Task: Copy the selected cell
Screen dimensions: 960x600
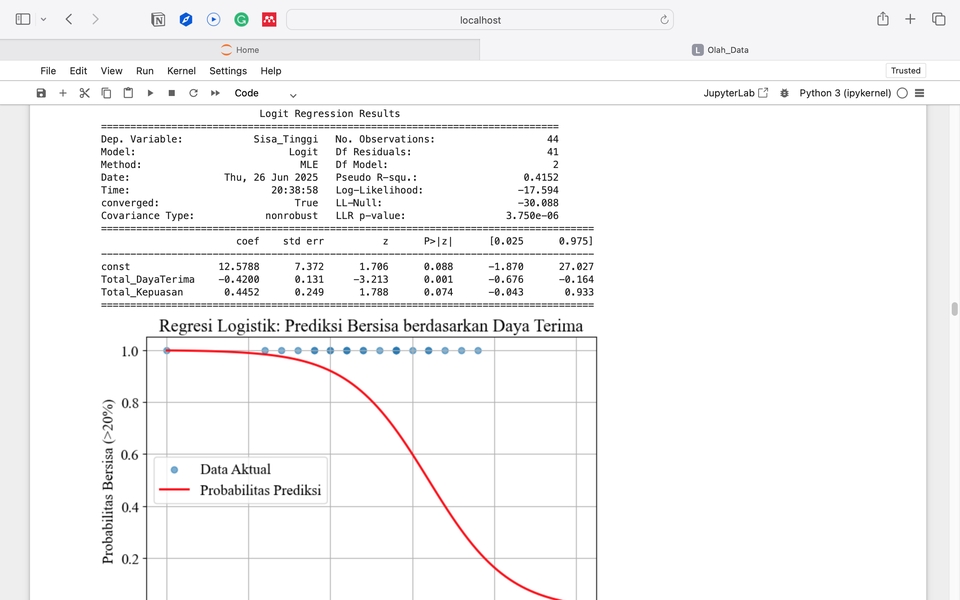Action: pyautogui.click(x=106, y=93)
